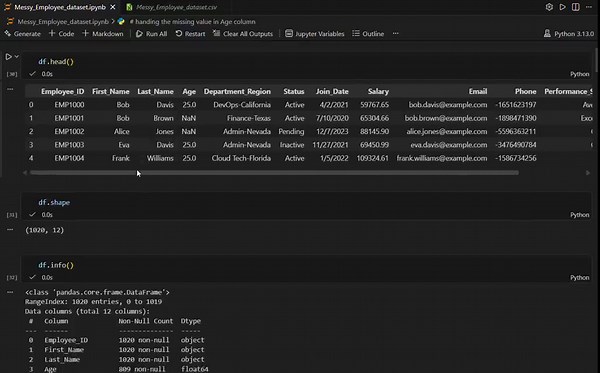Toggle the split editor layout icon
This screenshot has width=600, height=373.
(576, 7)
